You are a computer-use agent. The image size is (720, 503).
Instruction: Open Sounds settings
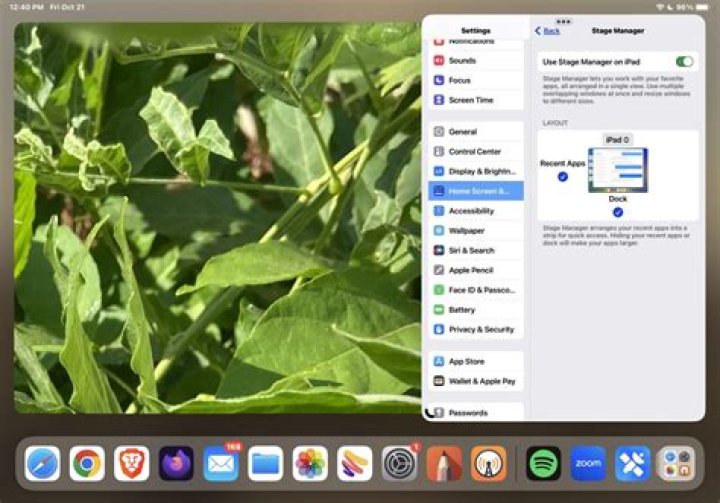coord(476,61)
